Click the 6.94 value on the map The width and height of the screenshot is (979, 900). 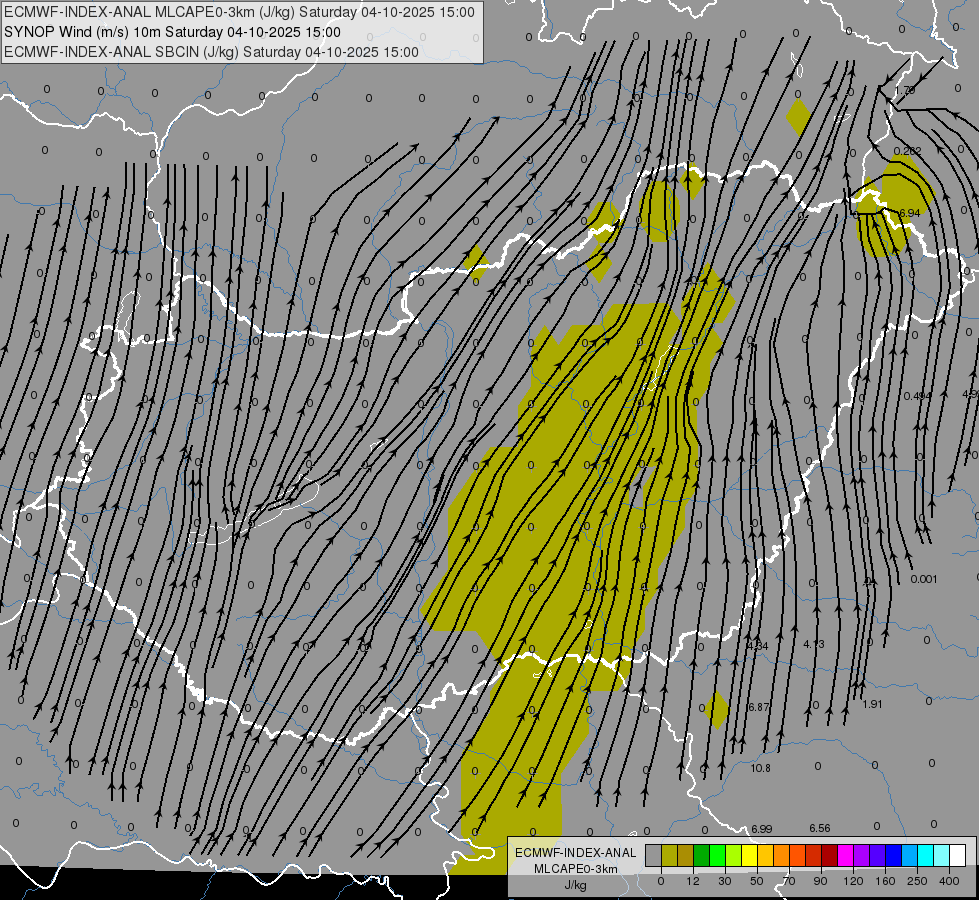(x=909, y=214)
